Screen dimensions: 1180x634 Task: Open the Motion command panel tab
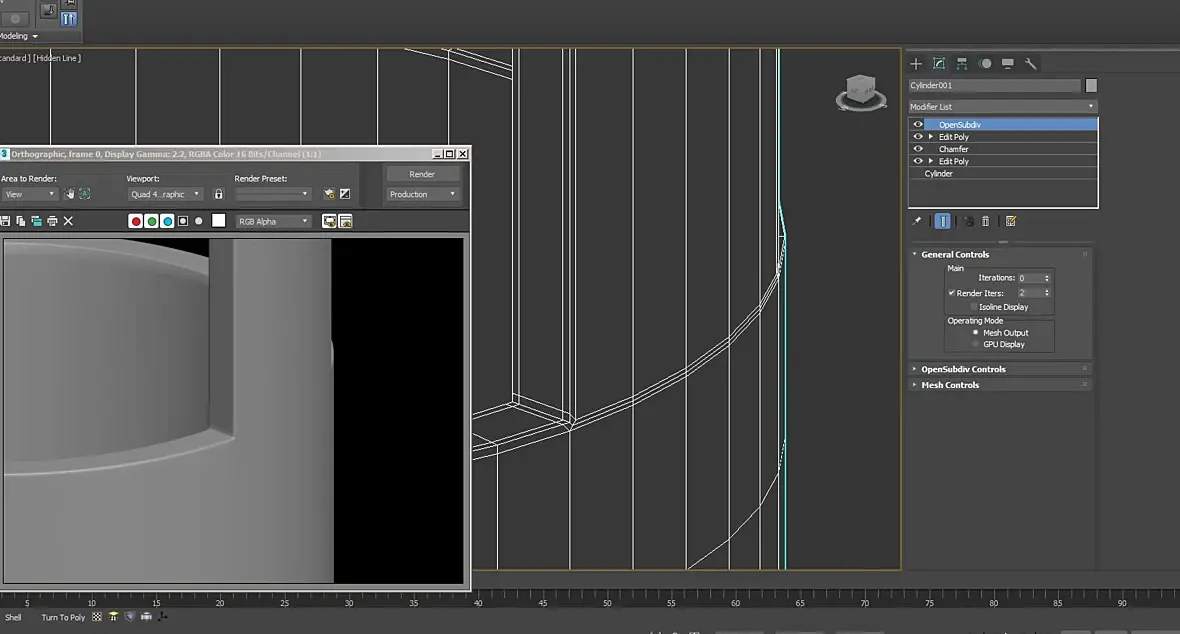(x=985, y=64)
